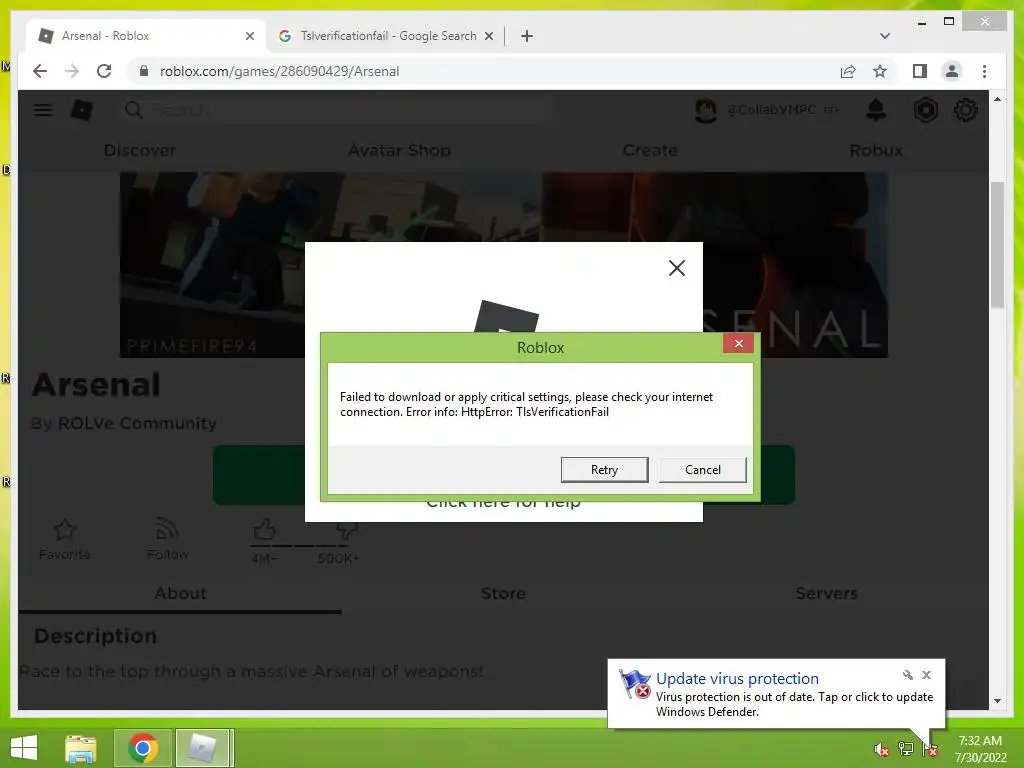Click Cancel in the Roblox error dialog
This screenshot has height=768, width=1024.
coord(703,470)
